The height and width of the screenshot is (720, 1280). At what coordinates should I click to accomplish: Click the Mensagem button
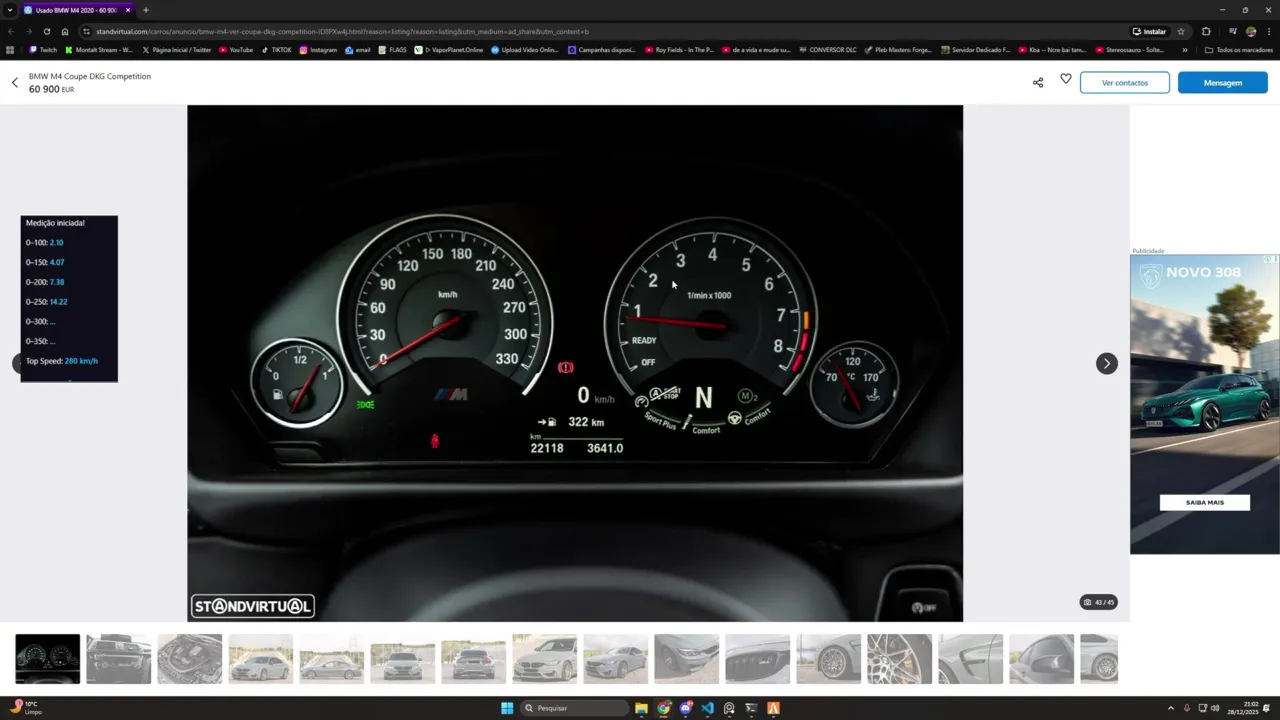pos(1223,83)
